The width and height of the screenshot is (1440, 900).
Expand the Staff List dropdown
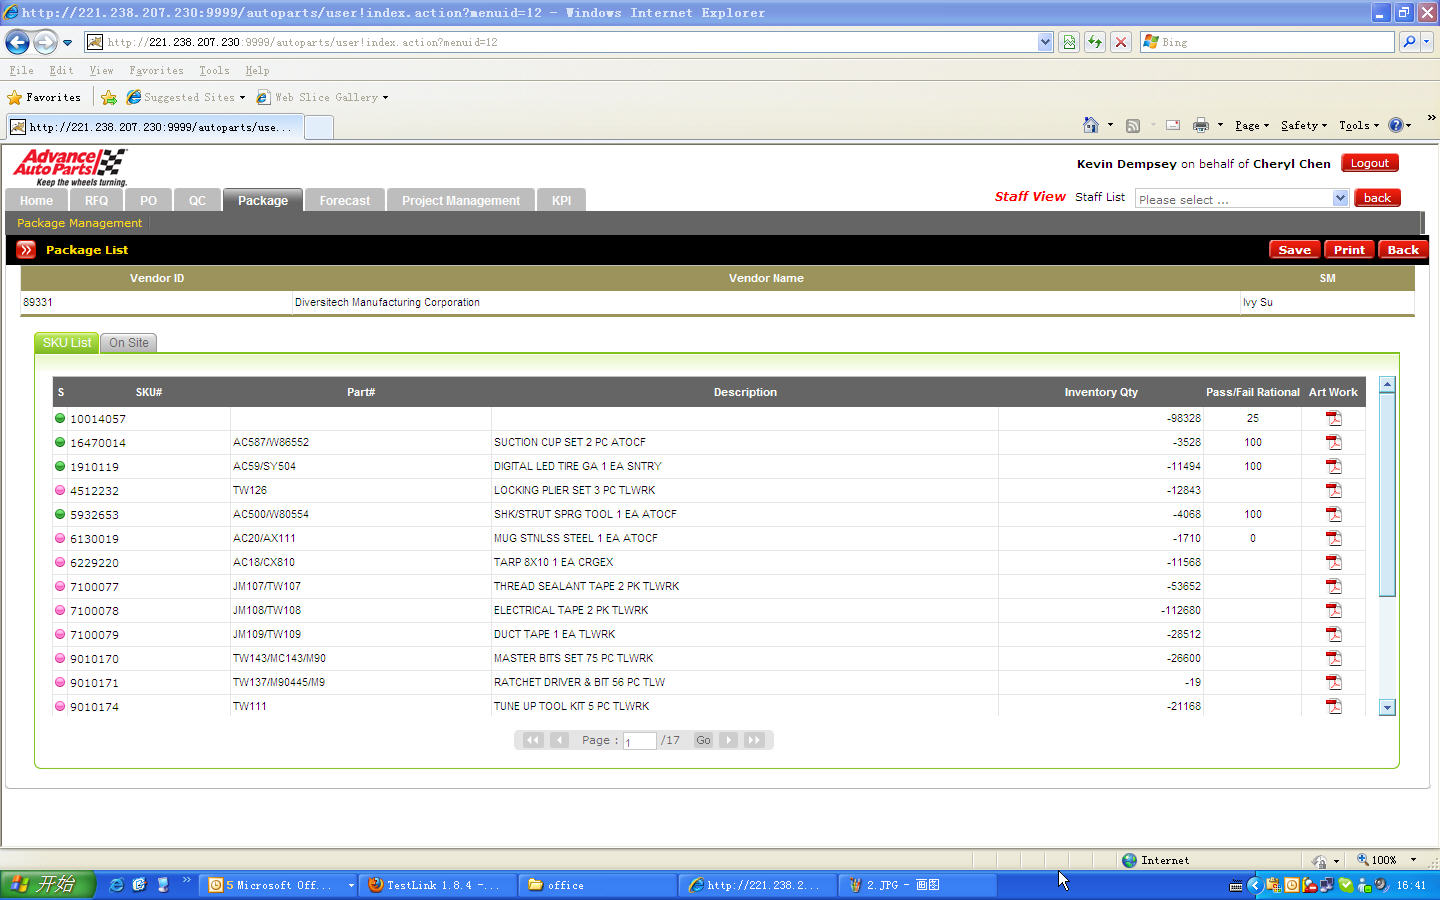coord(1340,198)
